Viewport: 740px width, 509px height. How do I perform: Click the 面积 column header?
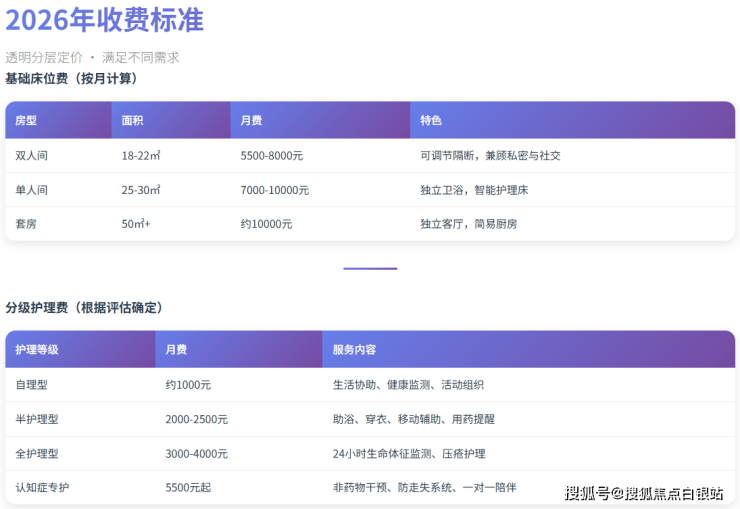132,120
